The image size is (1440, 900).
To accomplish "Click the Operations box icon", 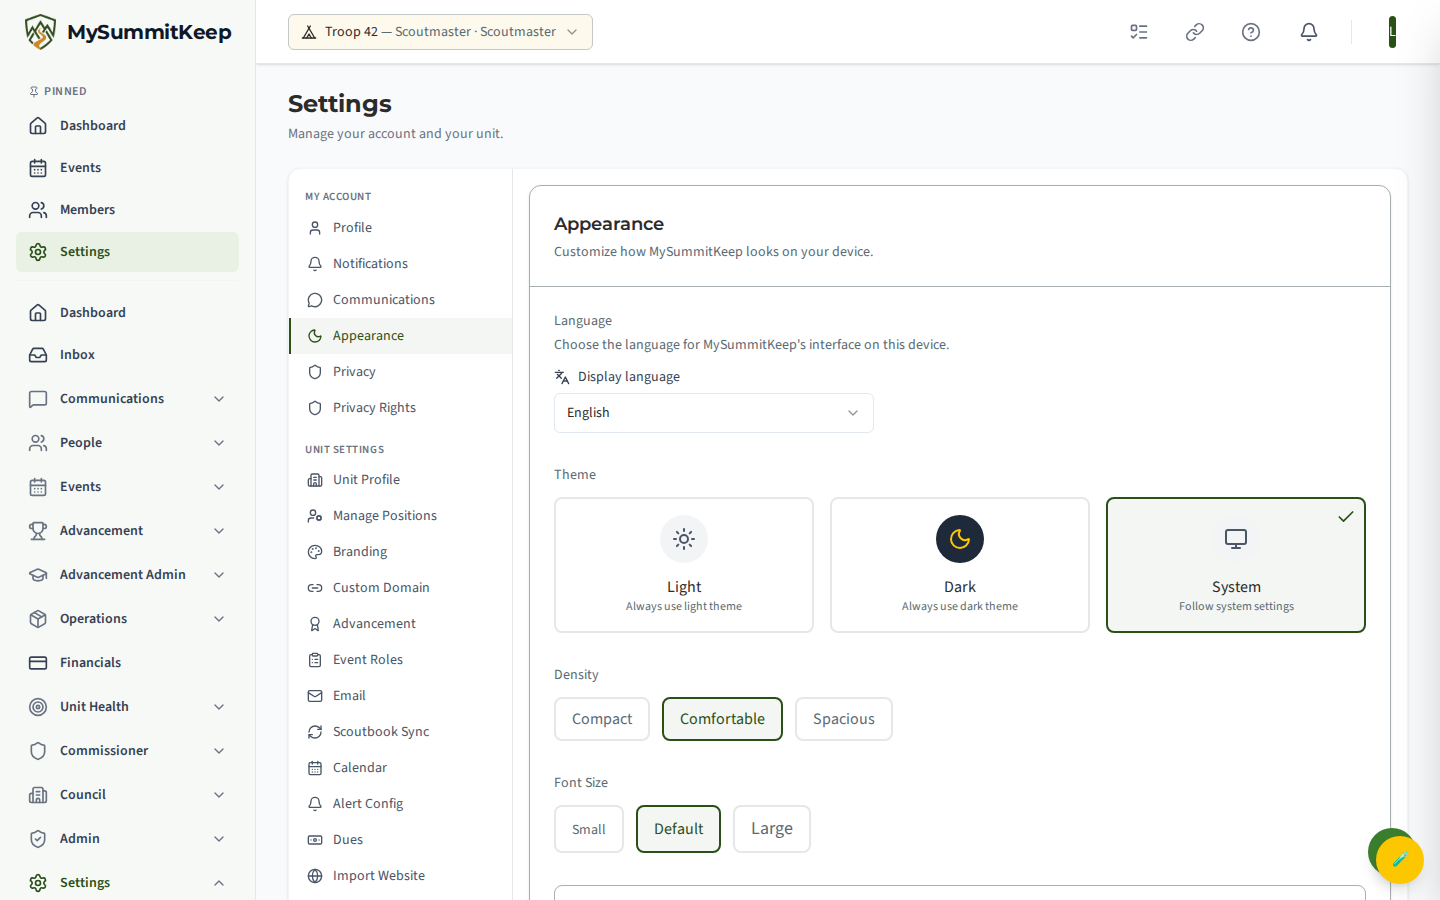I will (38, 619).
